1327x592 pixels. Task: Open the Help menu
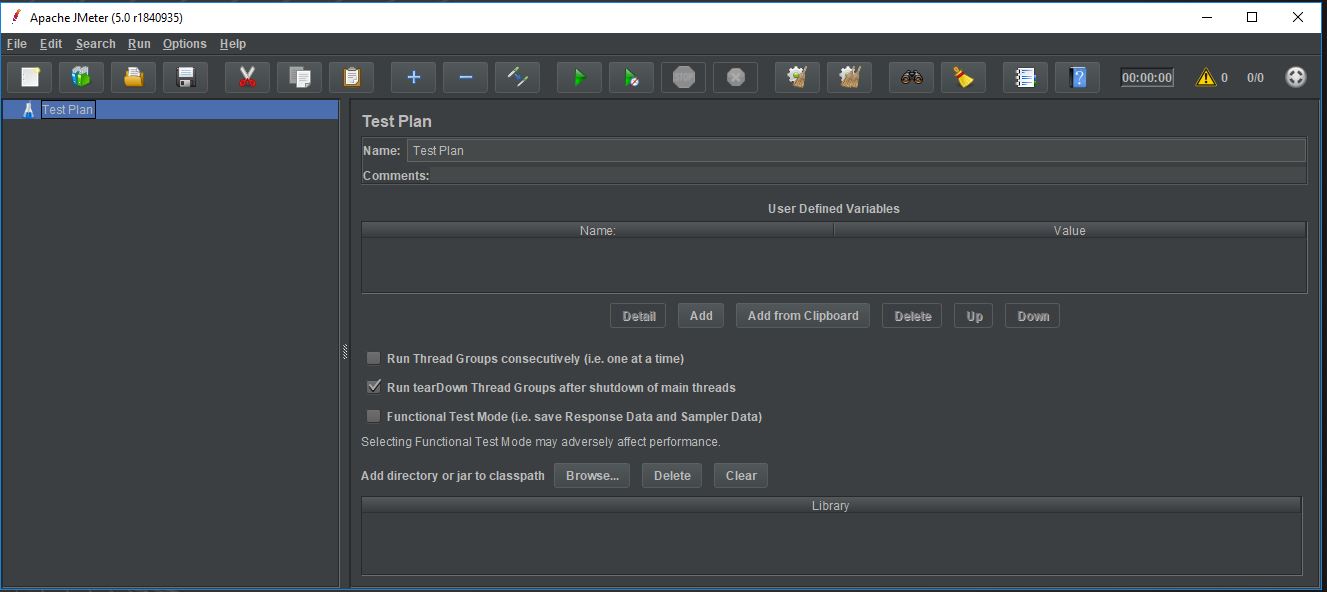click(233, 44)
